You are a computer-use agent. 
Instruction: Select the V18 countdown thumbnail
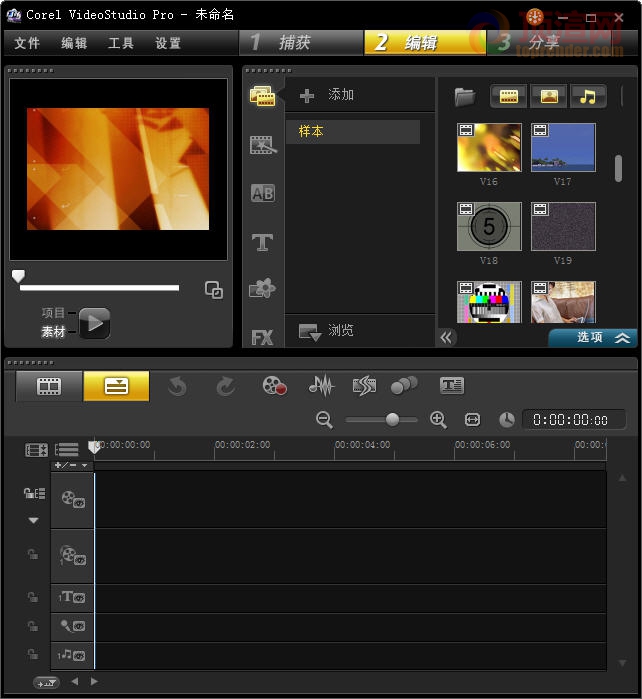pos(489,226)
